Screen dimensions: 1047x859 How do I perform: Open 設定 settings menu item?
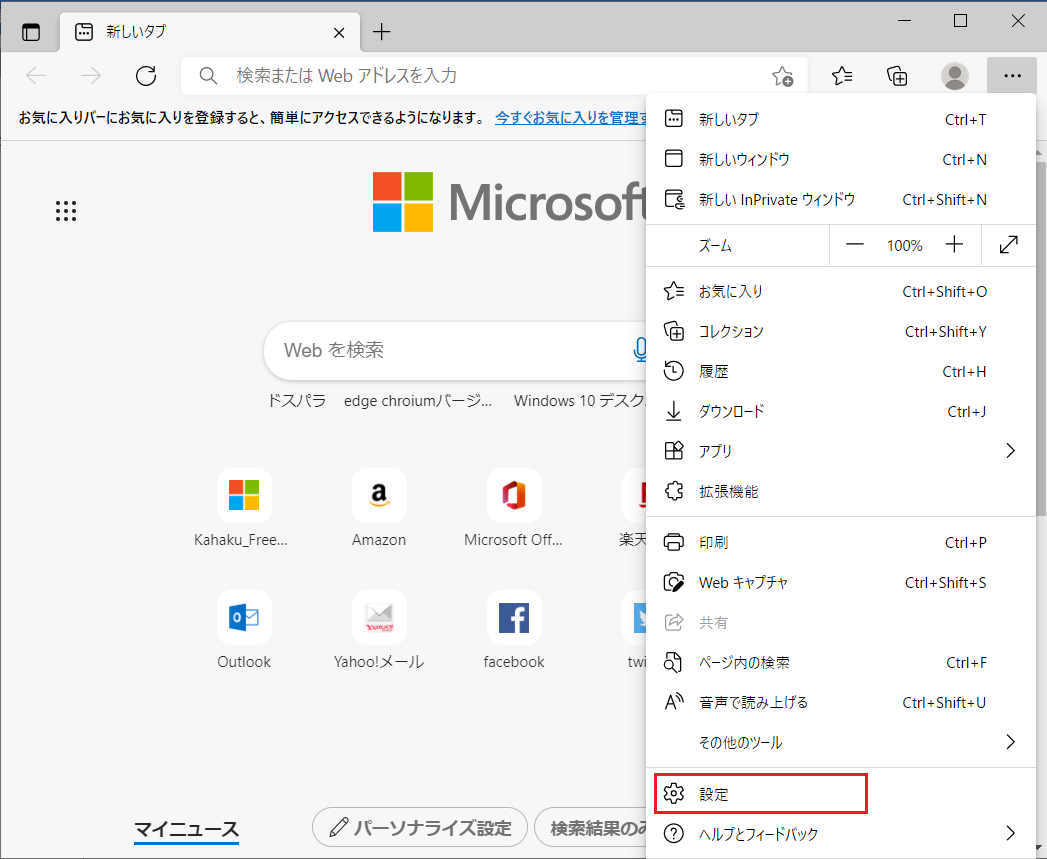841,794
